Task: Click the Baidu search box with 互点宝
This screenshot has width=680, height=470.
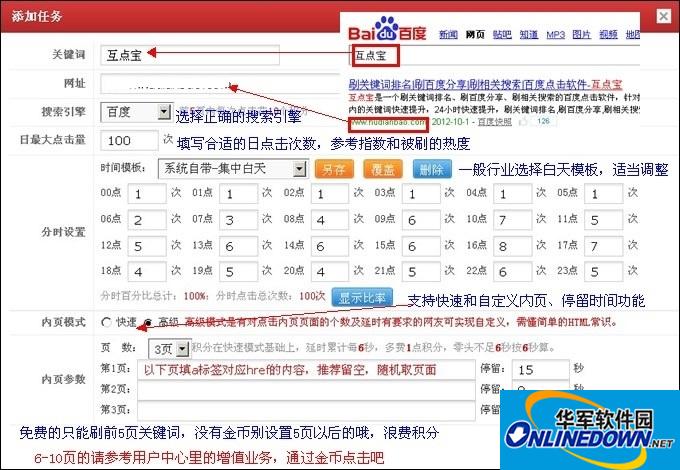Action: point(494,55)
